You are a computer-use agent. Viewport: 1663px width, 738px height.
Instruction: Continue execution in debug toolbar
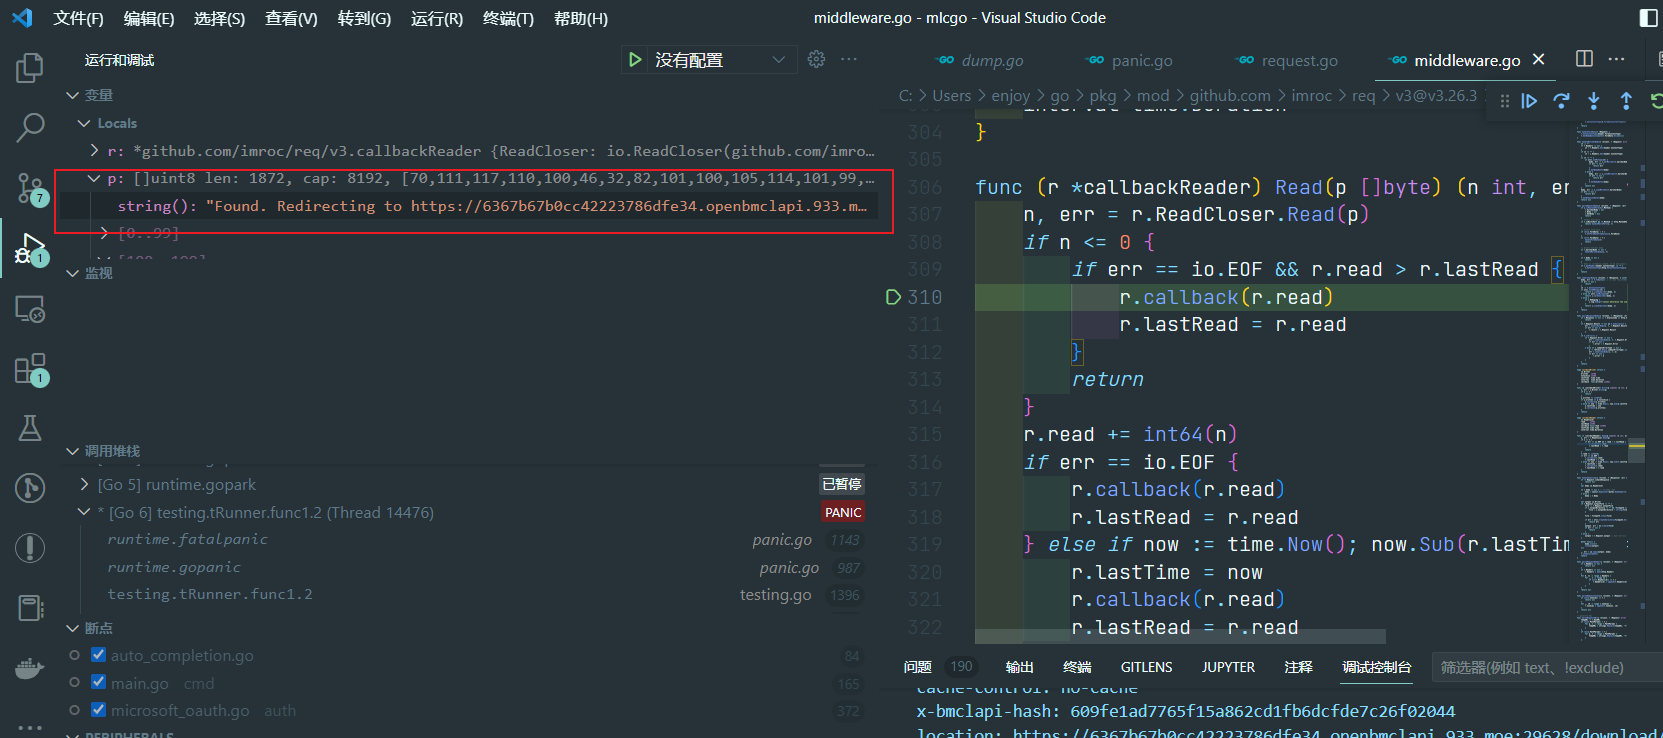pyautogui.click(x=1529, y=101)
